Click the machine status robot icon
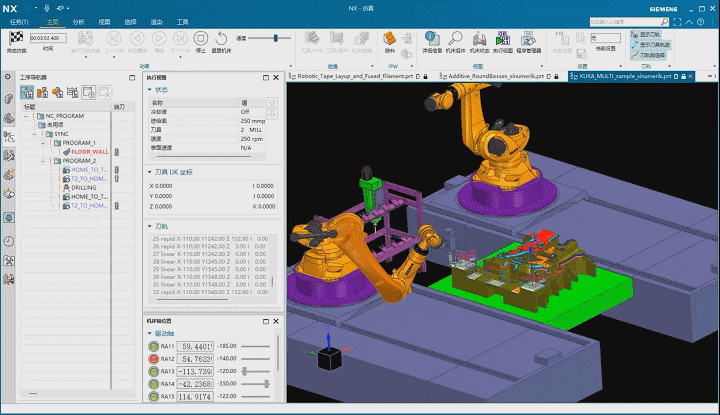The image size is (720, 415). click(x=479, y=38)
